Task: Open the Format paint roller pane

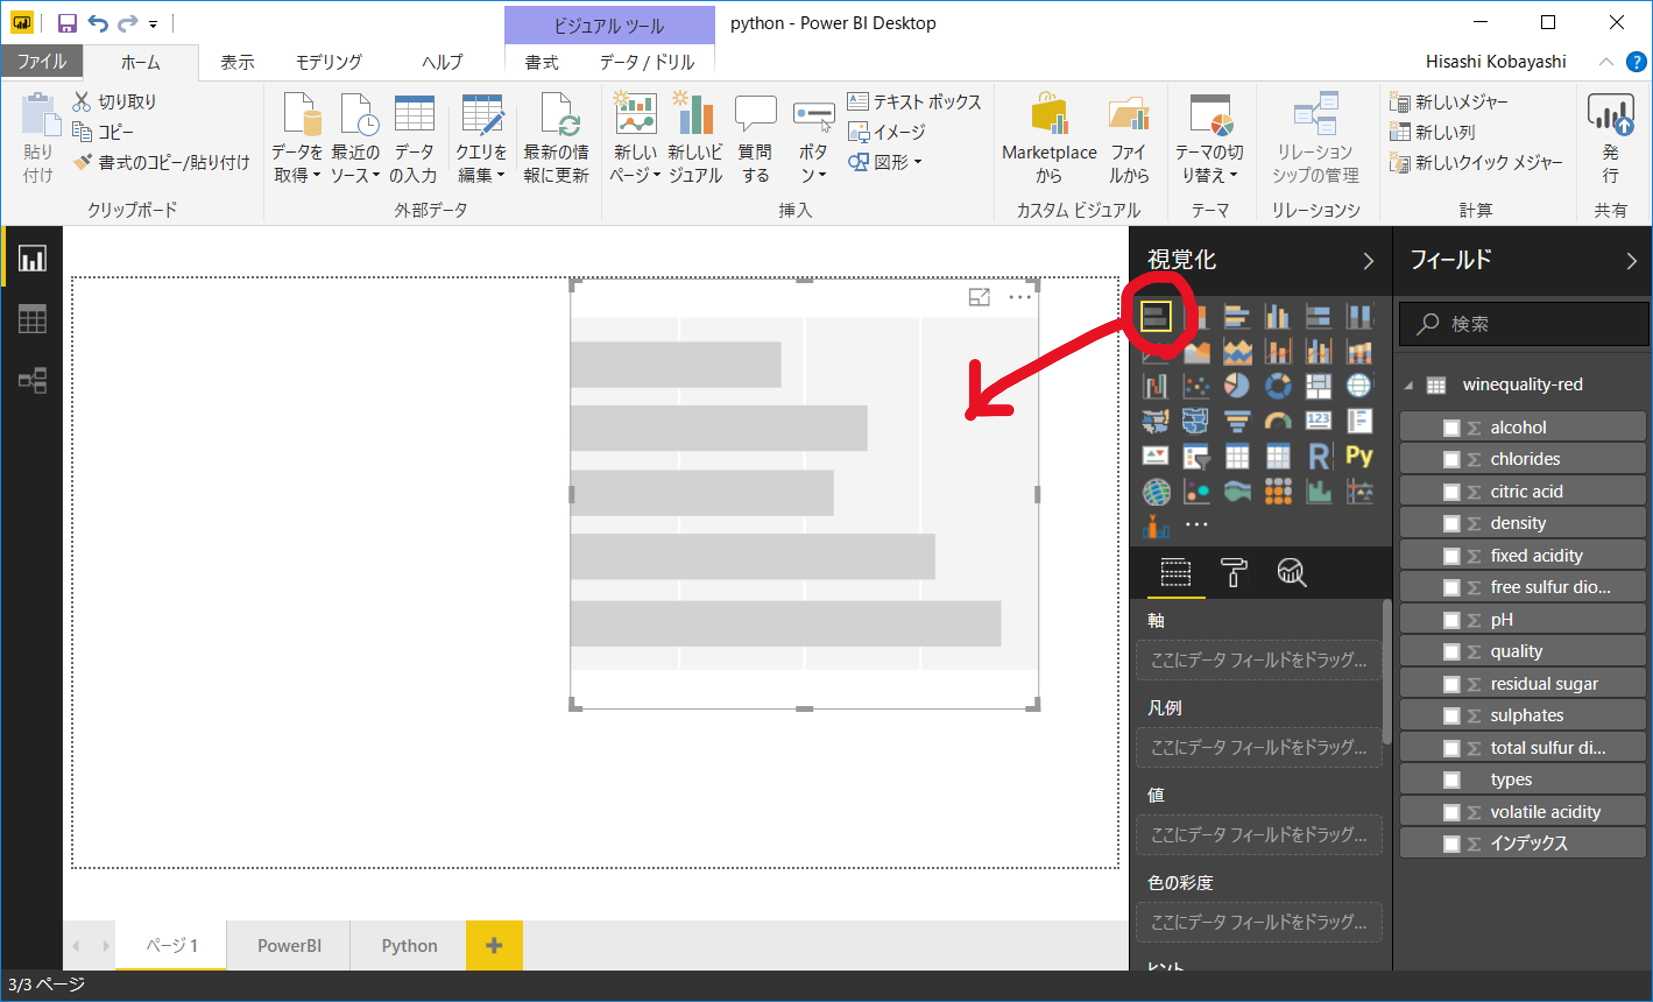Action: tap(1233, 572)
